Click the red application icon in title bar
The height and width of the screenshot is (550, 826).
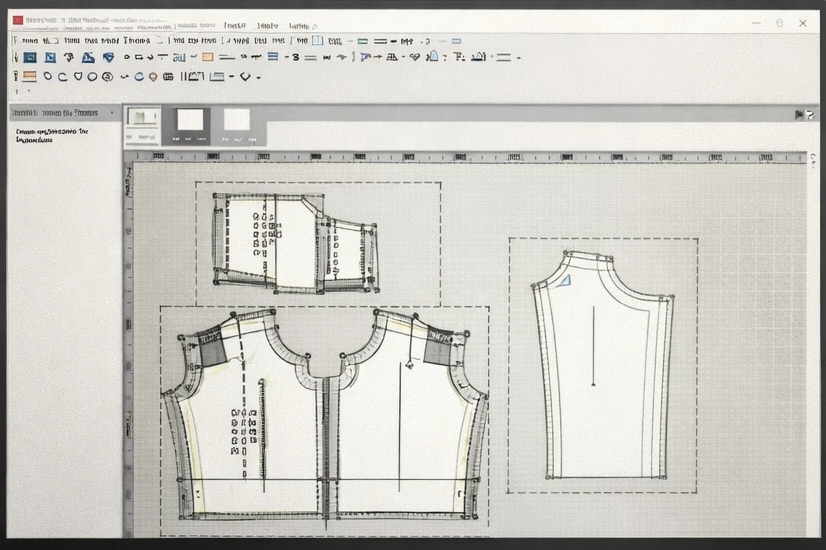tap(17, 21)
